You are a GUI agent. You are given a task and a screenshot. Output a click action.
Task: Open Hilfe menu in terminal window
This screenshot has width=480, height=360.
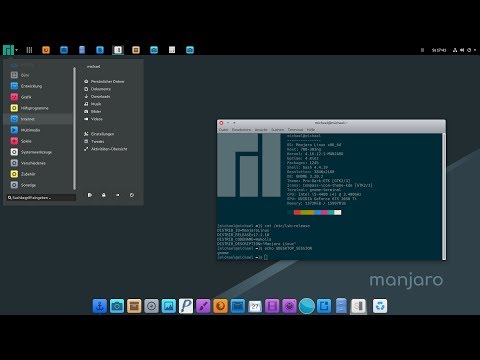tap(311, 130)
